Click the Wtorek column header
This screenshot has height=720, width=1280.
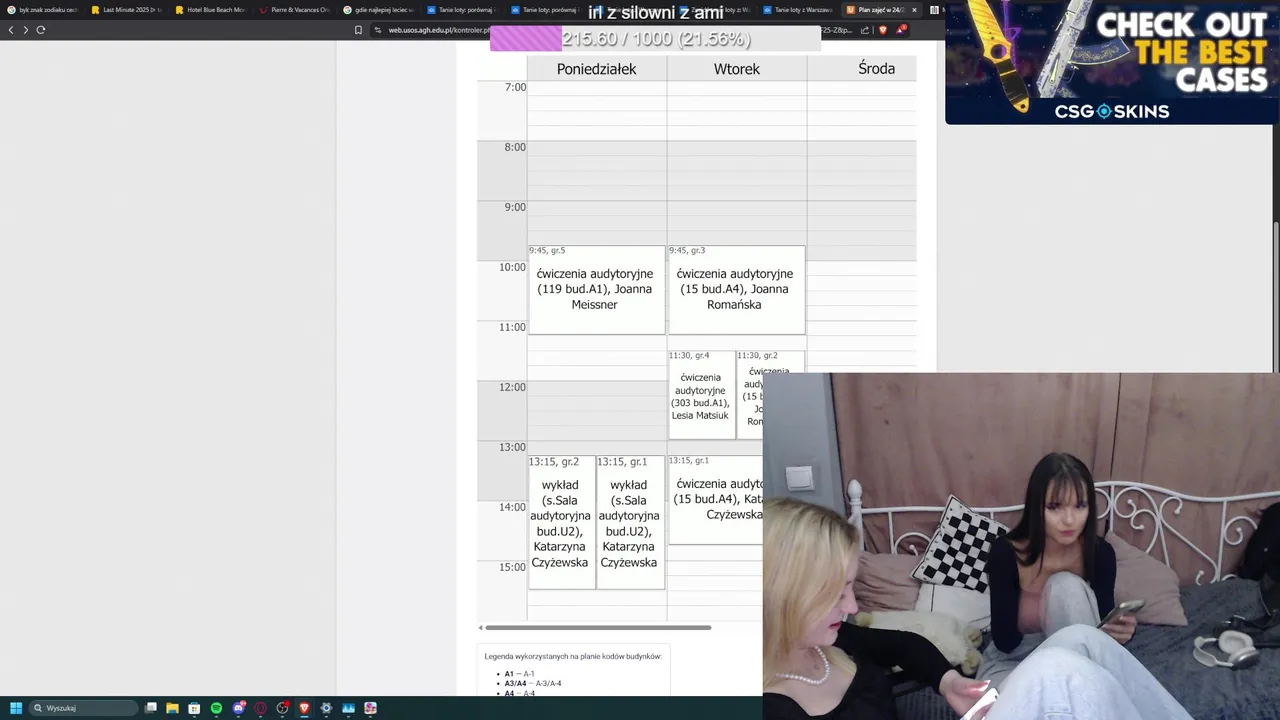coord(737,69)
